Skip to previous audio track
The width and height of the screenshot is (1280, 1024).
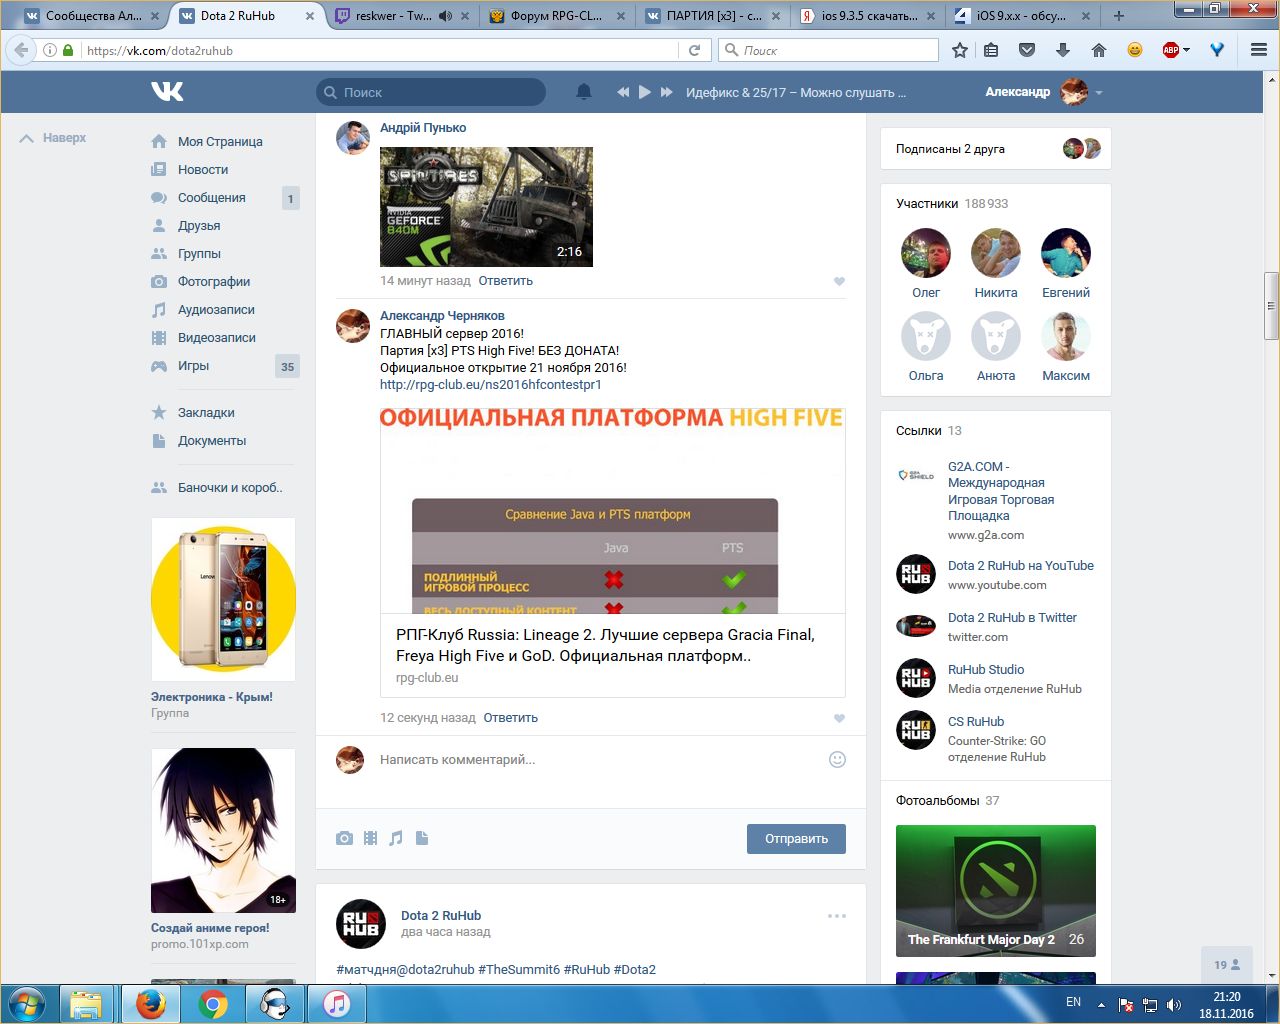point(623,92)
